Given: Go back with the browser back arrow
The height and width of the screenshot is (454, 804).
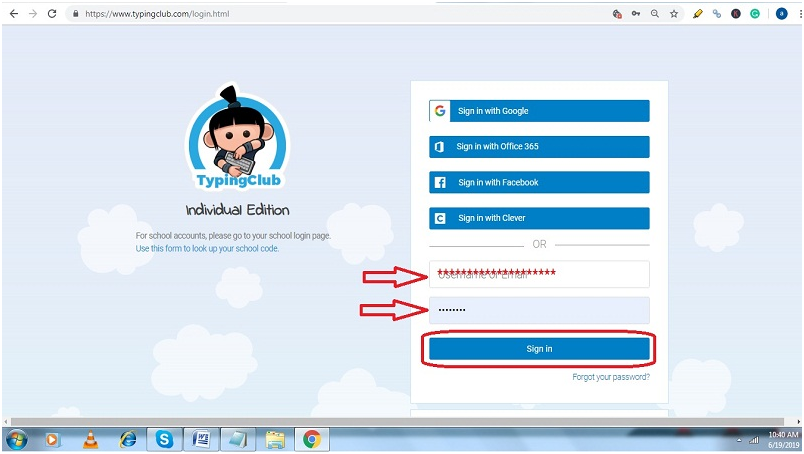Looking at the screenshot, I should tap(14, 14).
